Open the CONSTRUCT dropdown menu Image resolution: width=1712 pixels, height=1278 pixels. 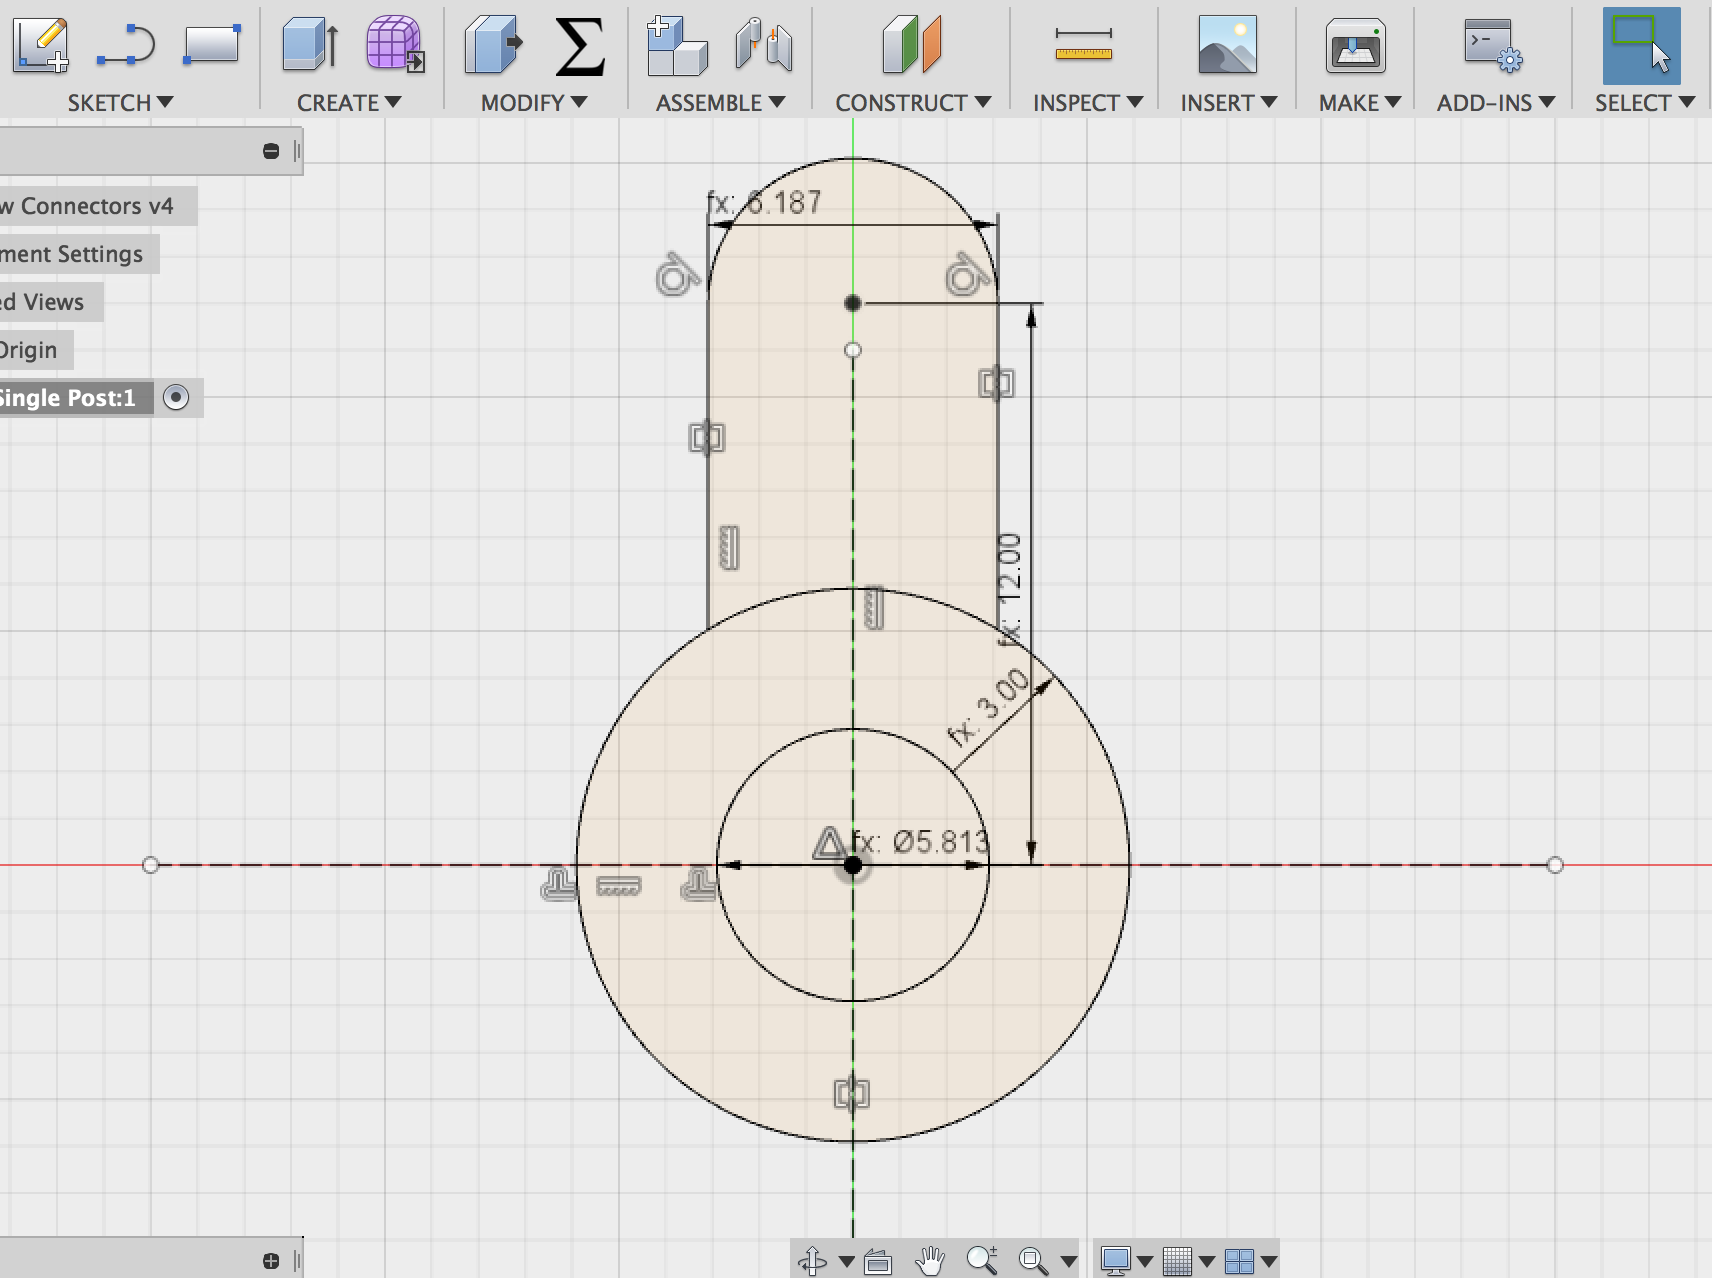[x=913, y=103]
